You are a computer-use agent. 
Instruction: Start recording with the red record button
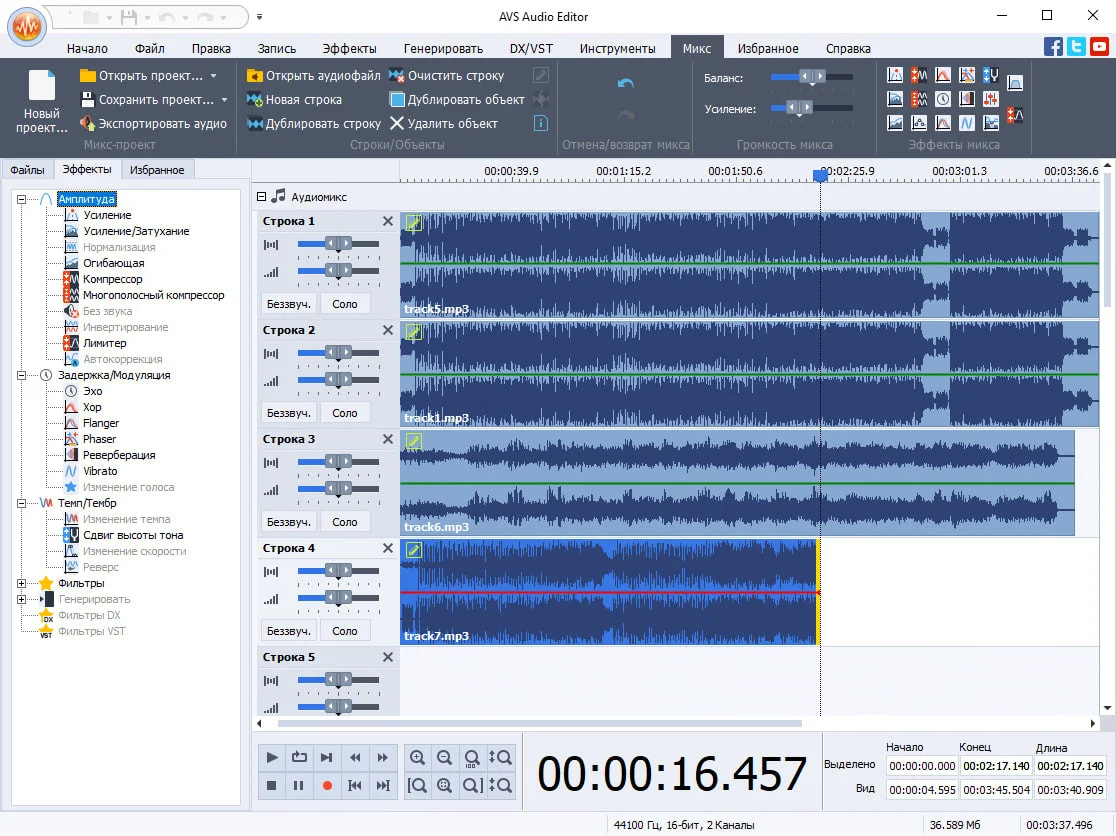click(x=327, y=786)
